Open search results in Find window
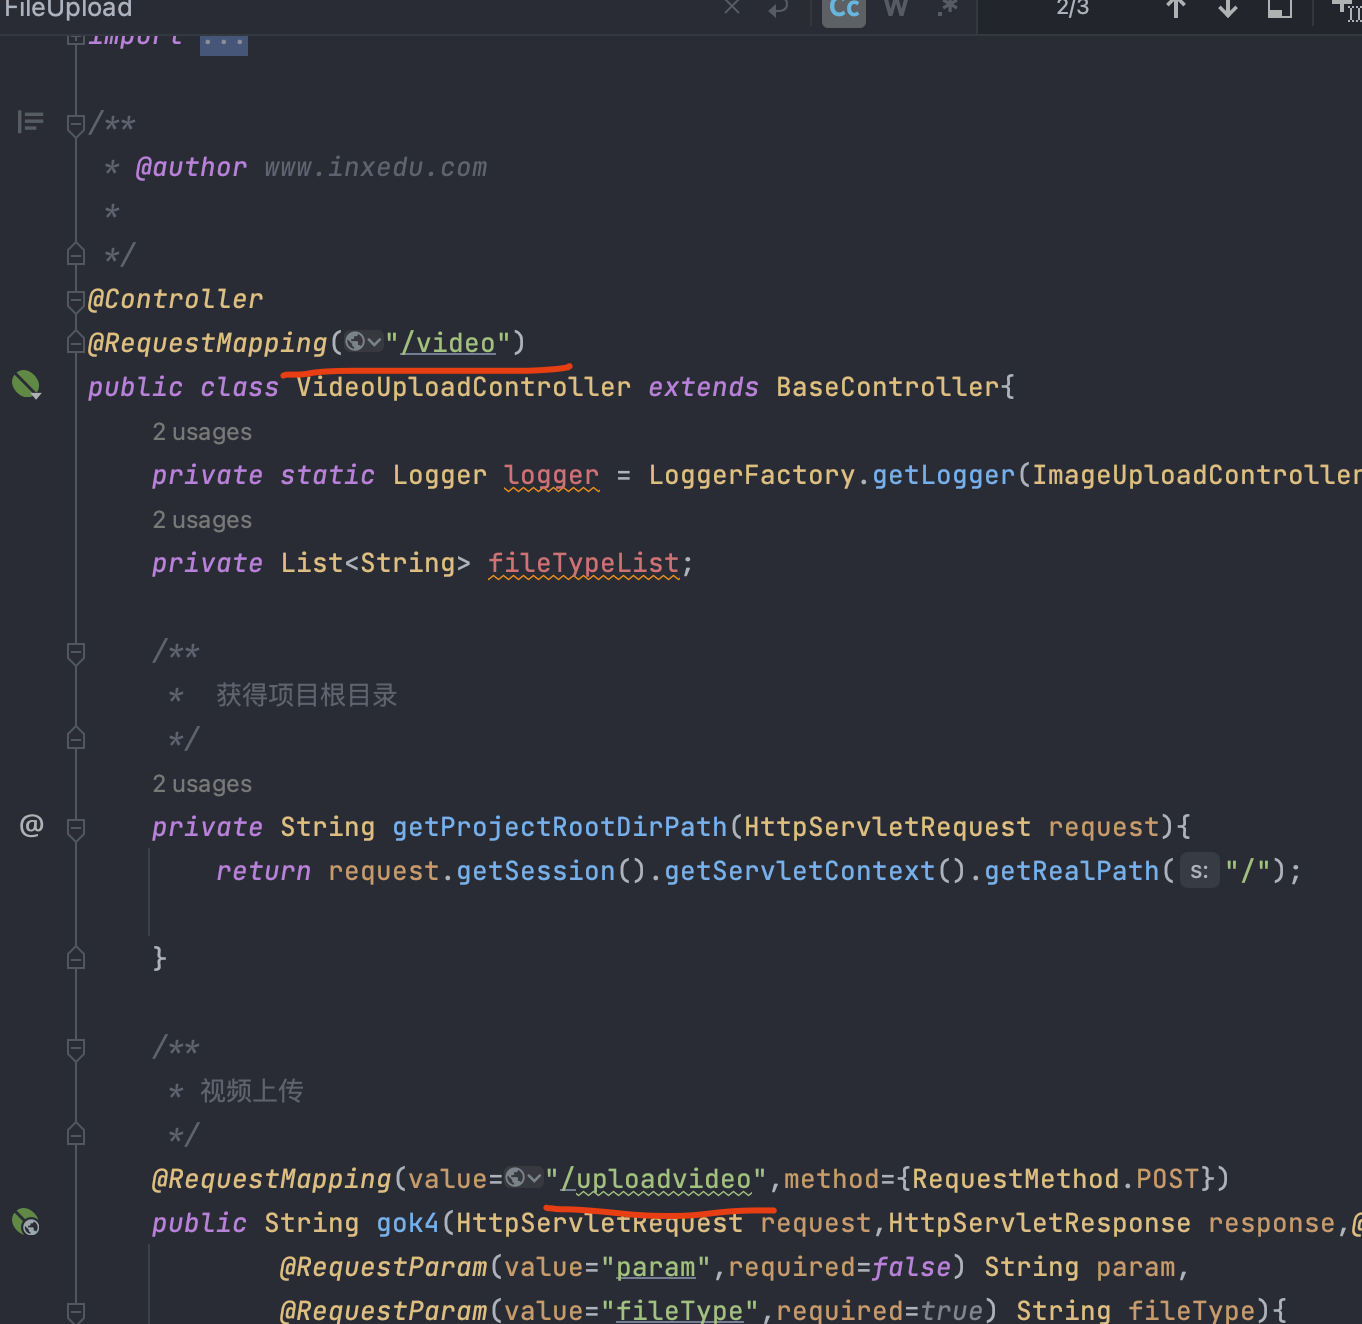The width and height of the screenshot is (1362, 1324). coord(1280,10)
